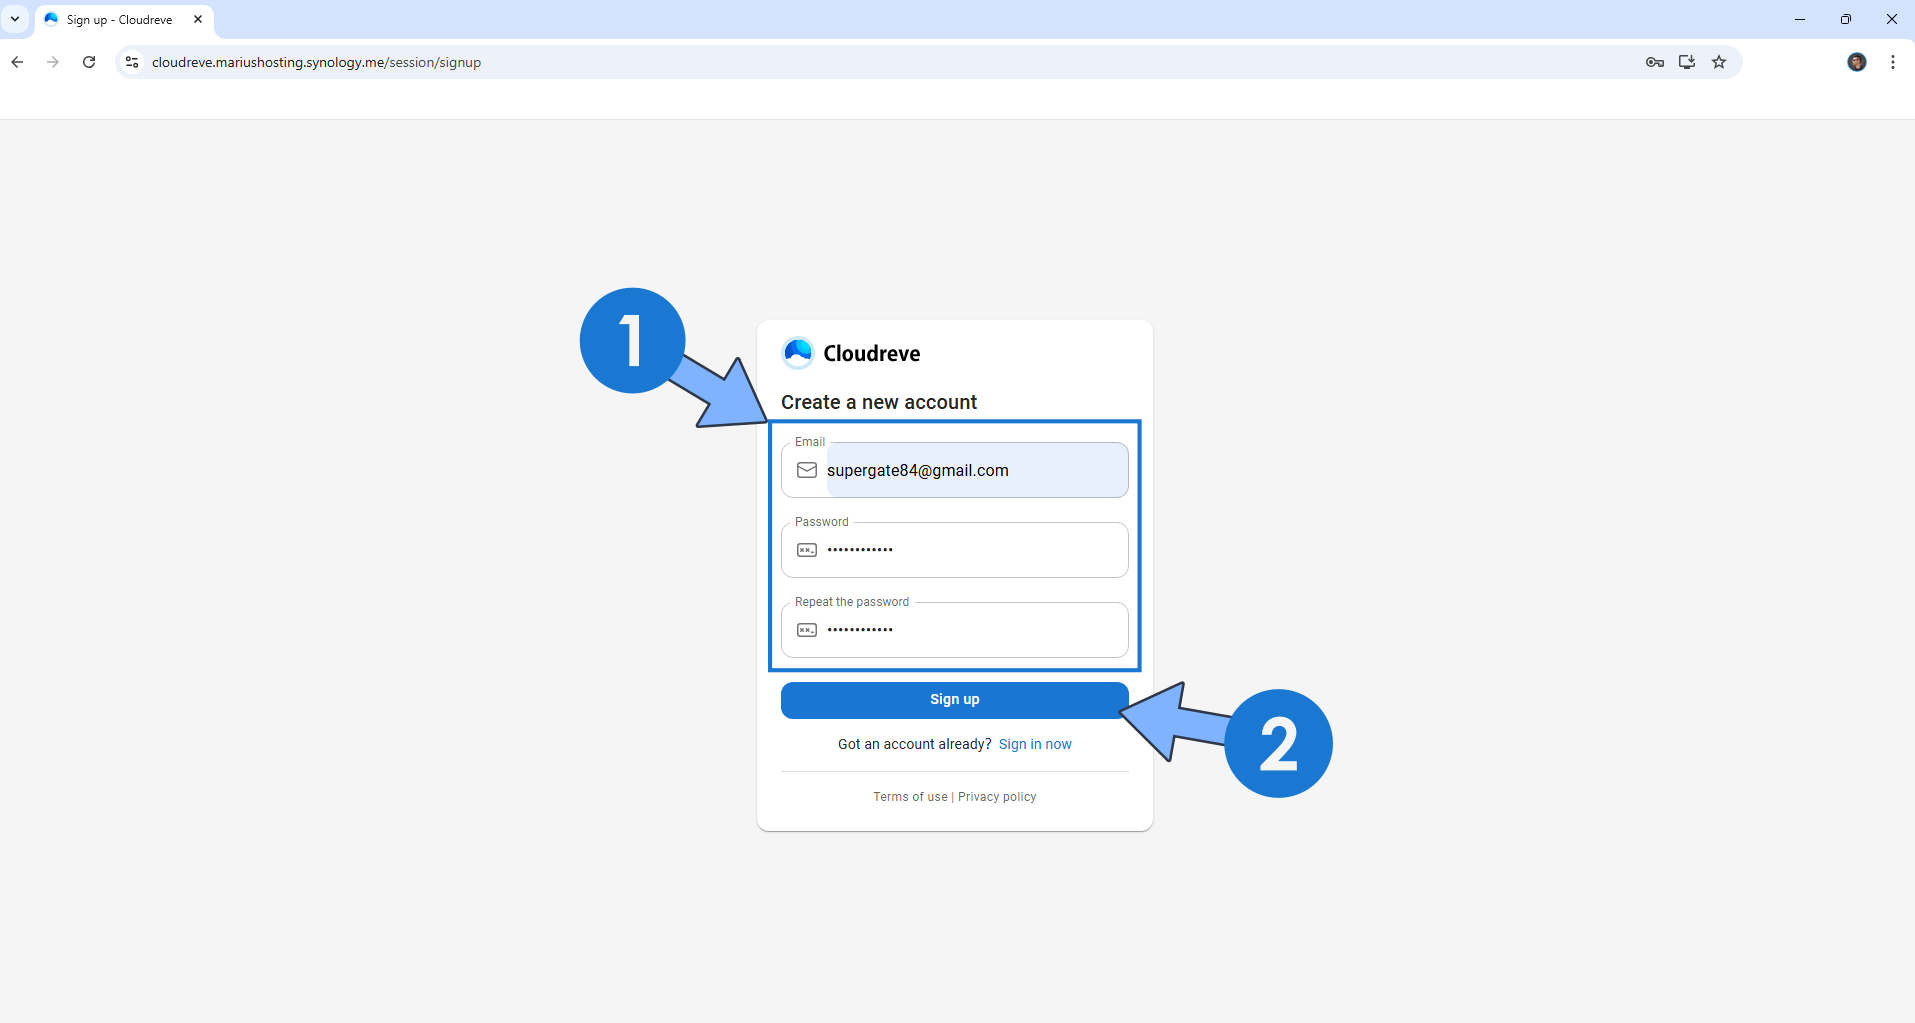Open the Terms of use link

[910, 797]
